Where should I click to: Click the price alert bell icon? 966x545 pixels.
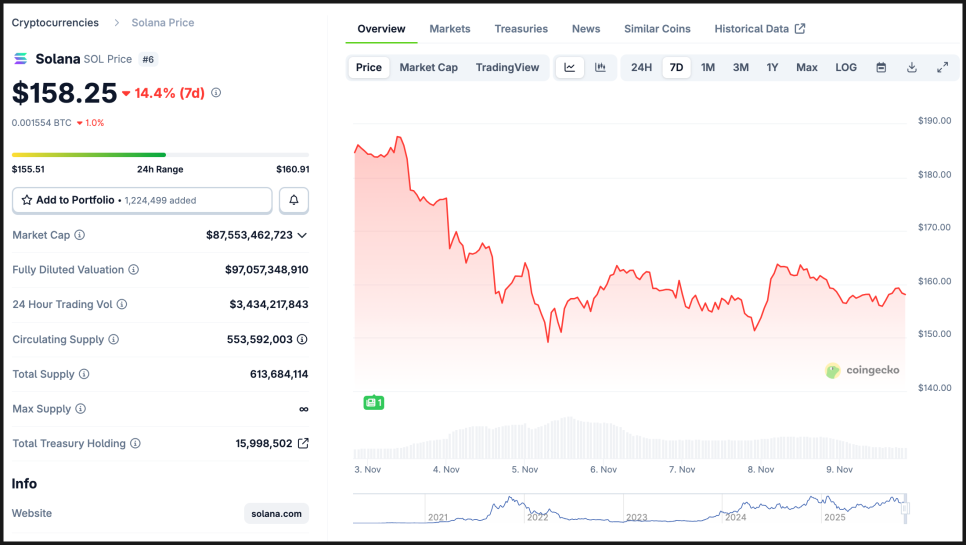coord(294,200)
